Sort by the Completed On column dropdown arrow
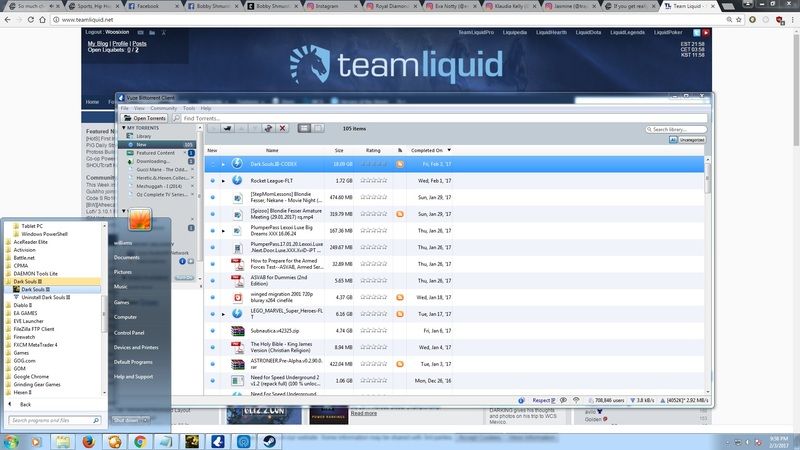The height and width of the screenshot is (450, 800). [x=449, y=150]
